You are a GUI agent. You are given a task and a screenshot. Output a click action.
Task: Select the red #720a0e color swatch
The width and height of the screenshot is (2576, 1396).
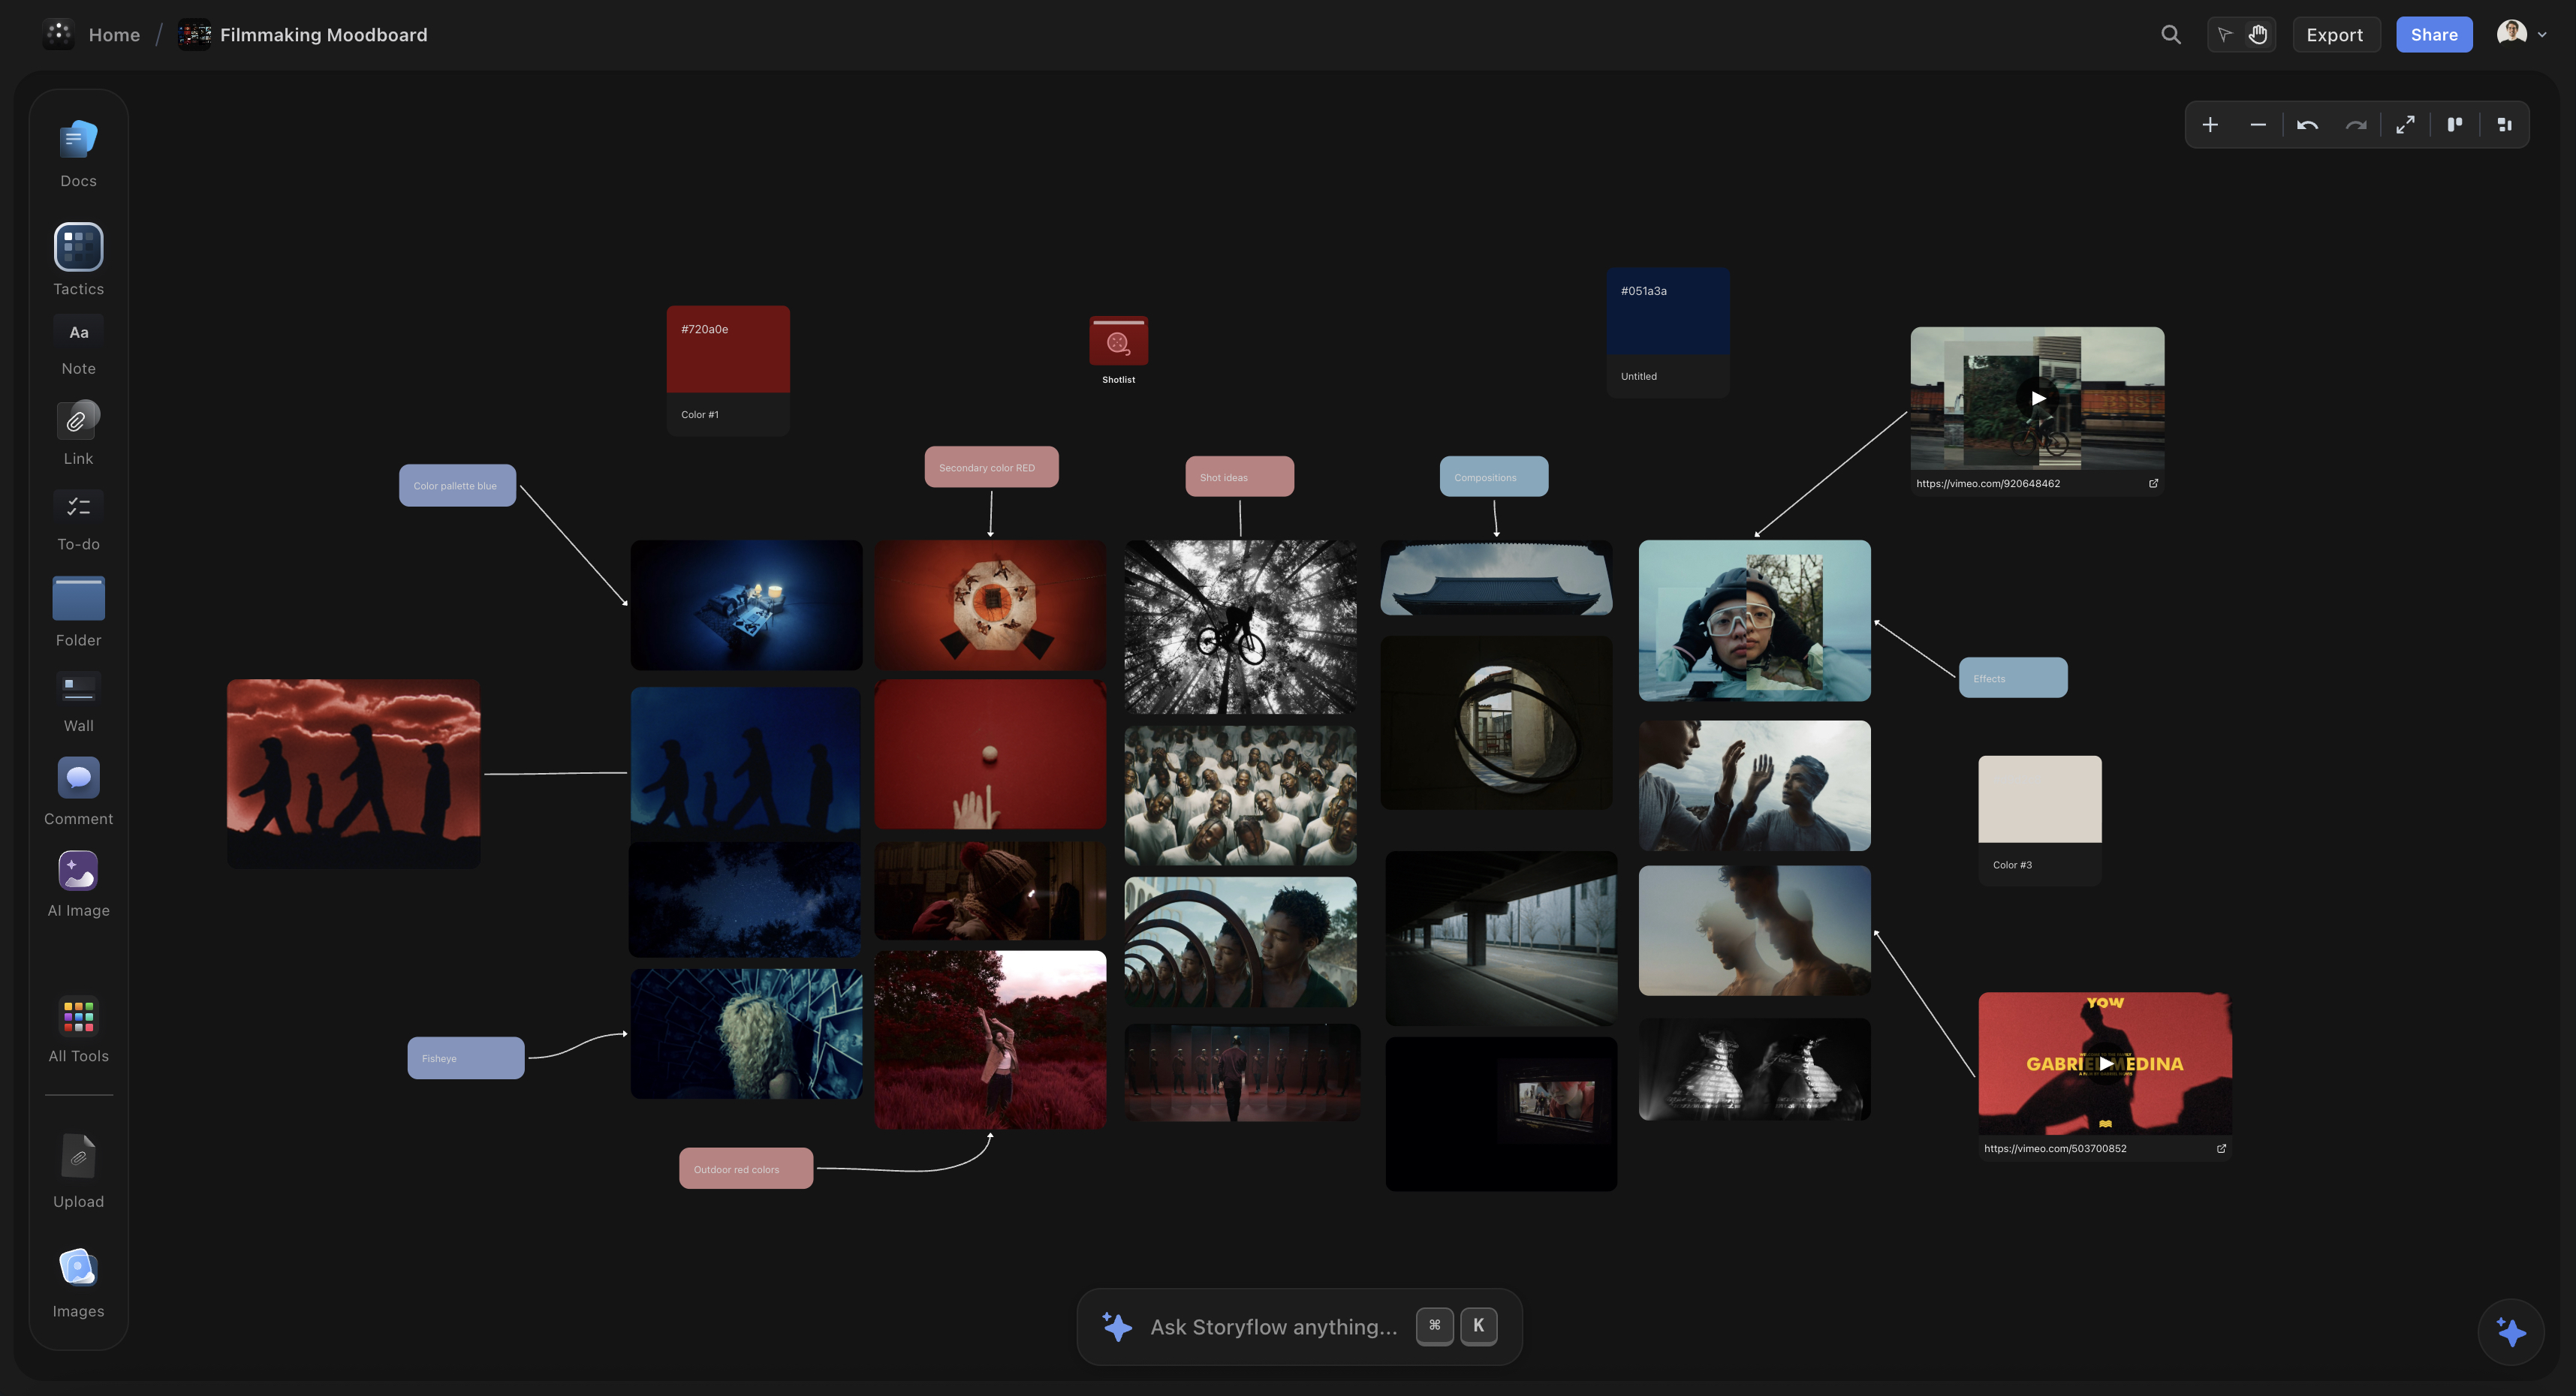[727, 348]
